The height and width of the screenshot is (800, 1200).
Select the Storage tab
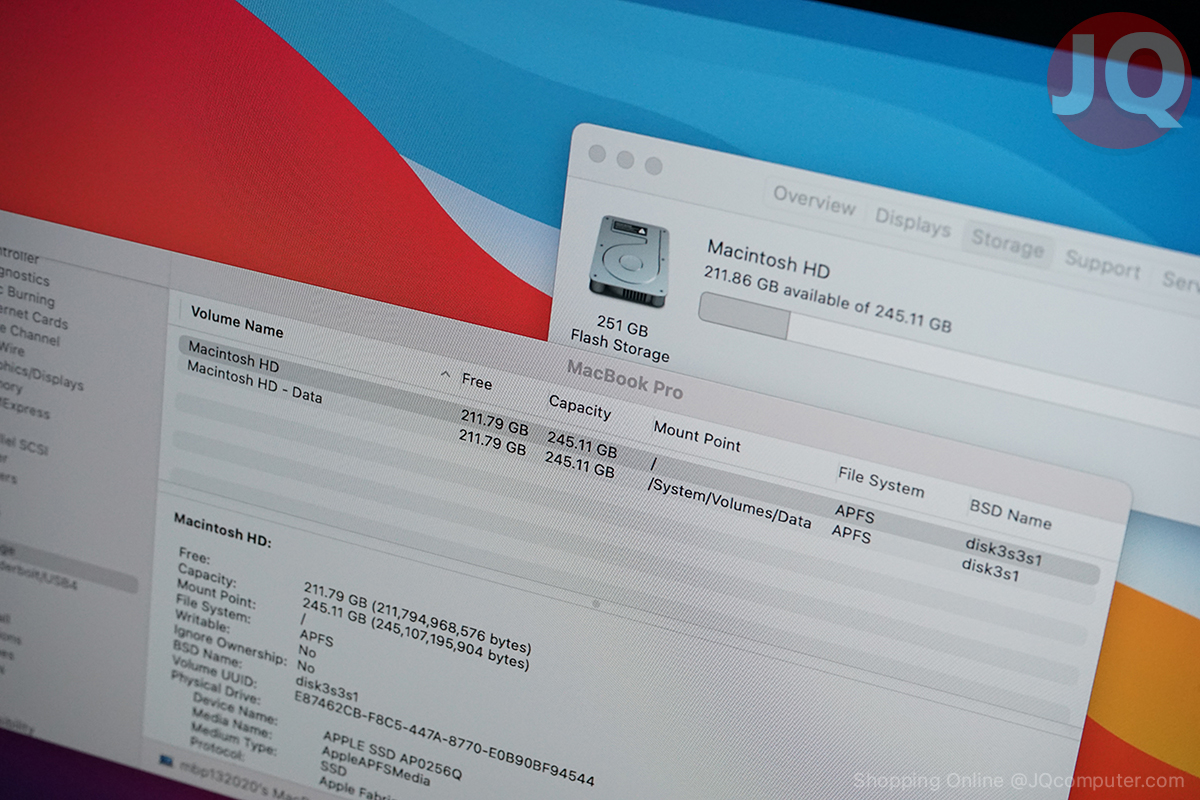pyautogui.click(x=1006, y=244)
